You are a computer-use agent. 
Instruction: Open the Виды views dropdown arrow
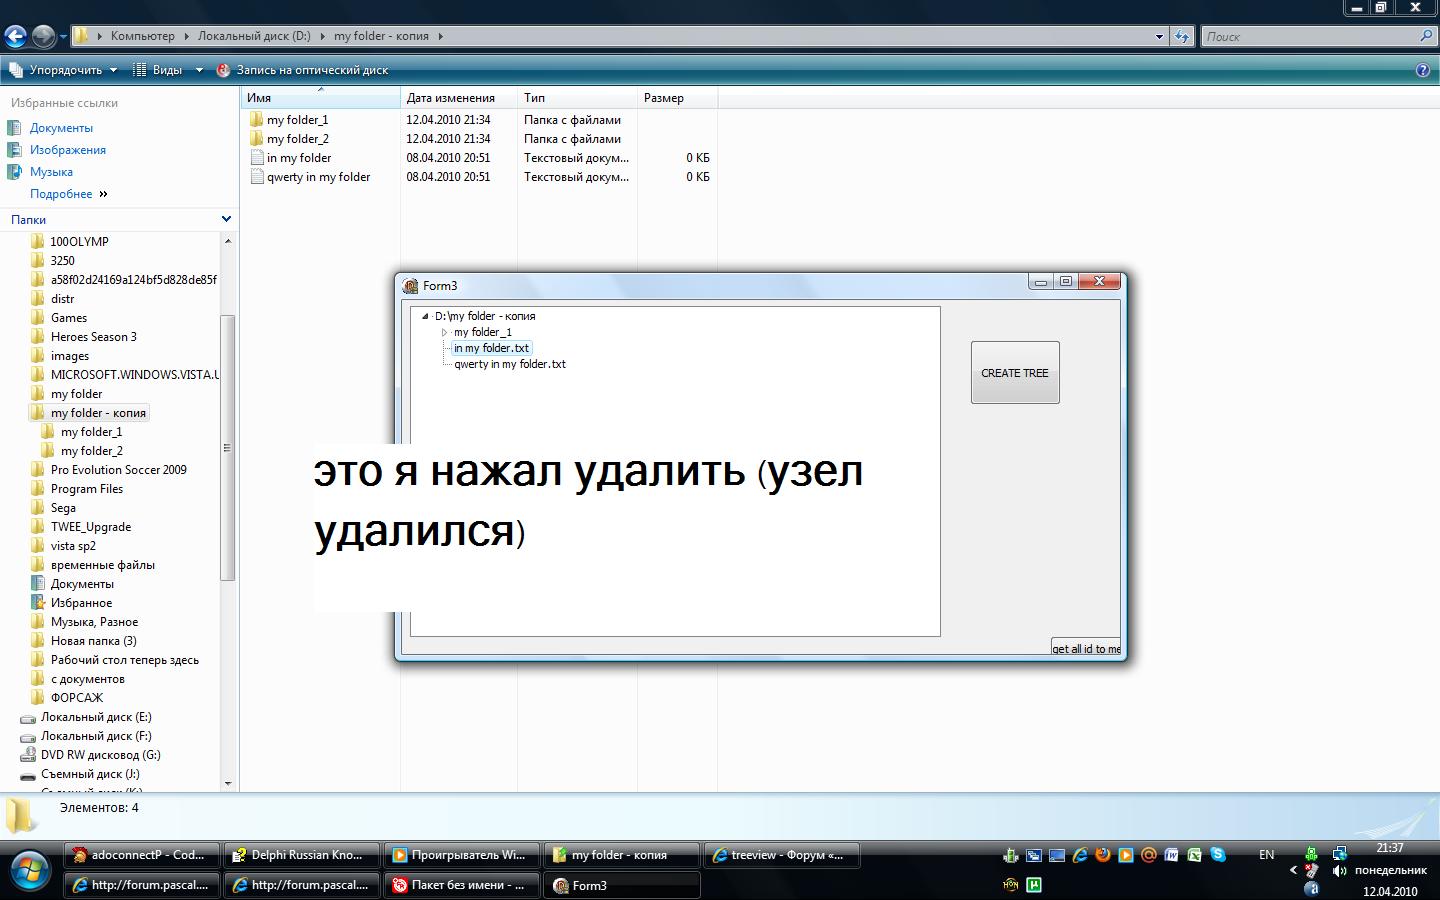[198, 70]
